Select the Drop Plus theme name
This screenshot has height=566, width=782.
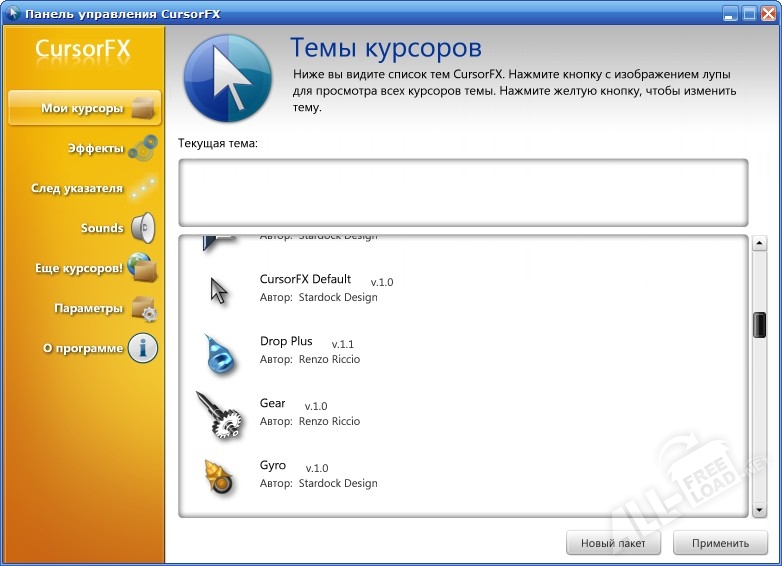286,342
